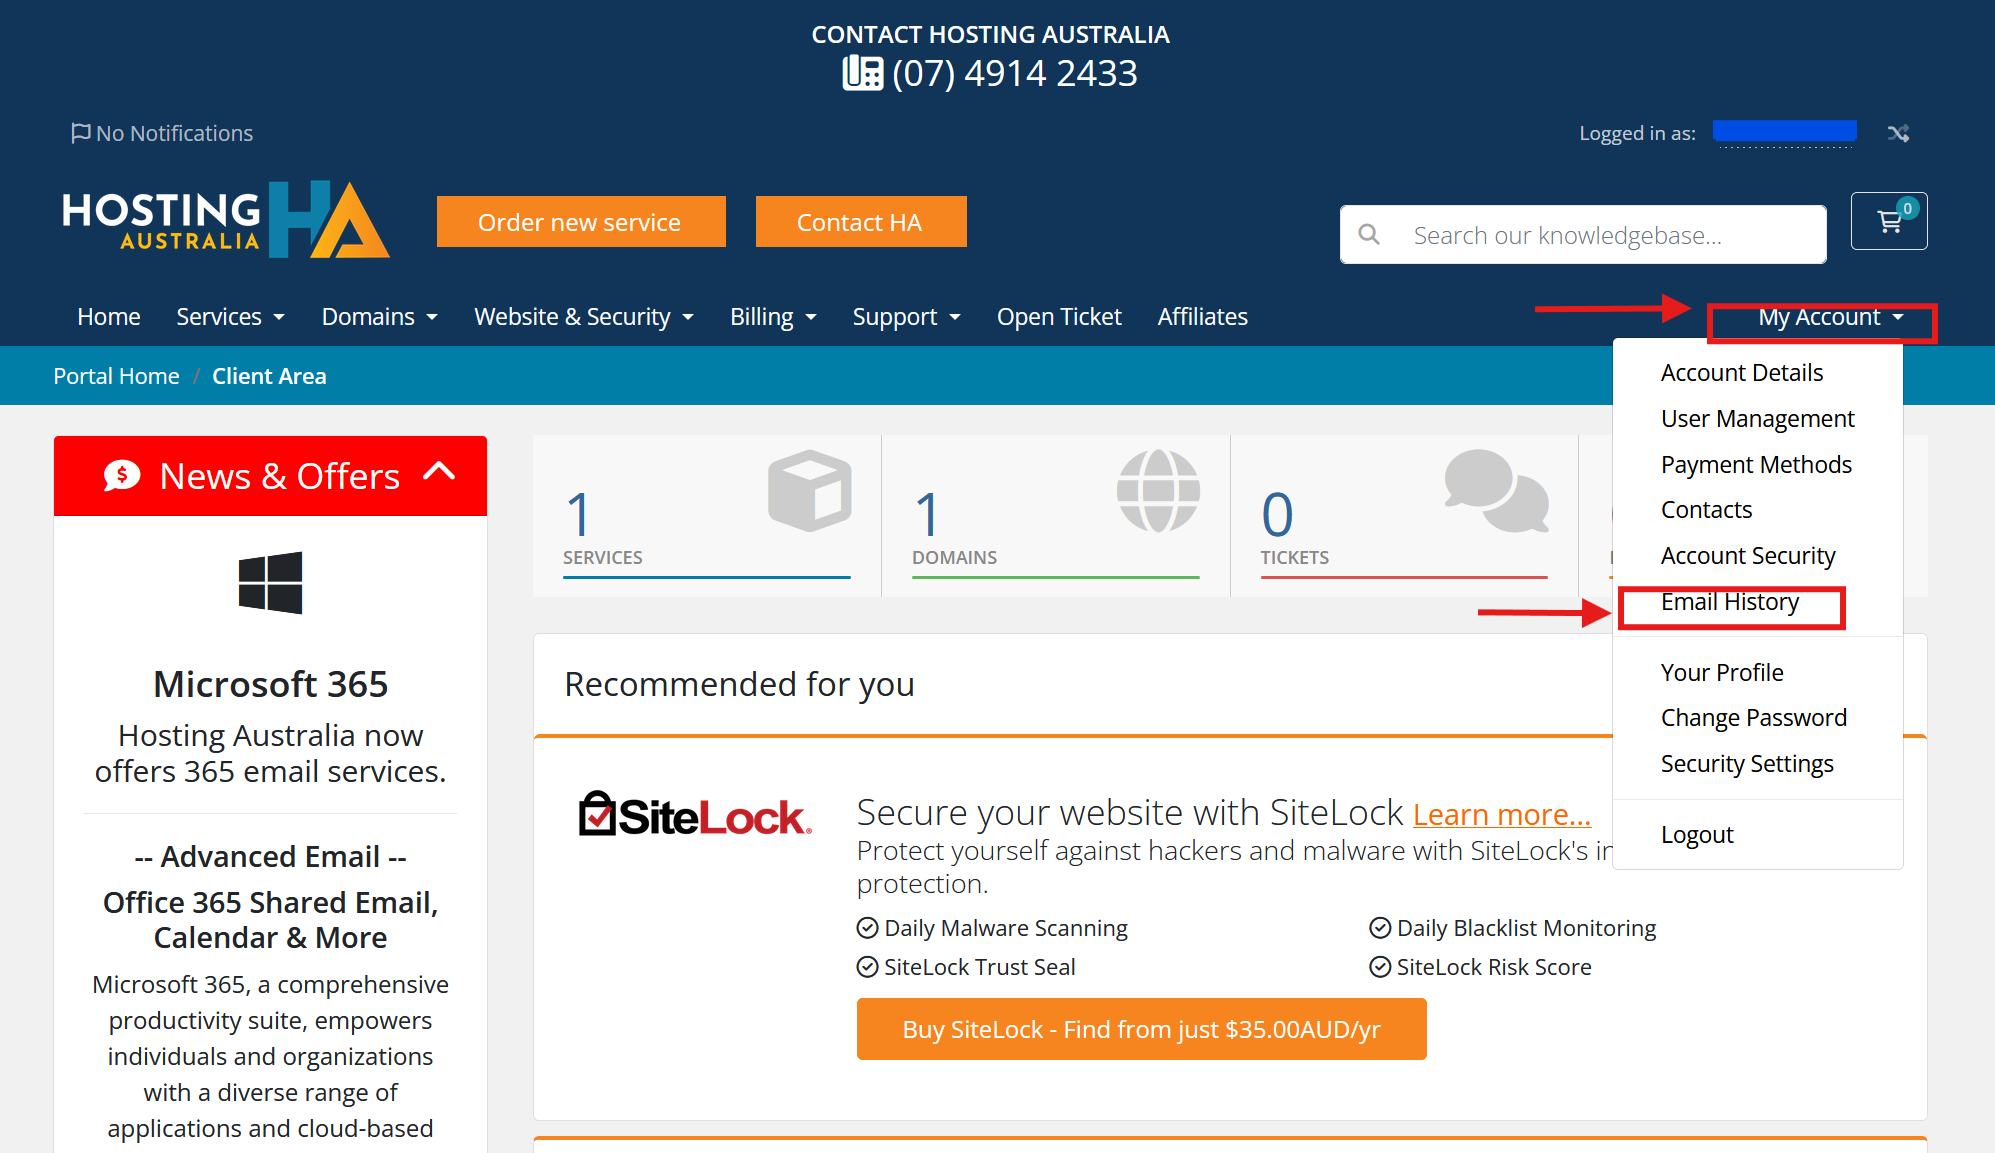Click the tickets chat bubbles icon
This screenshot has width=1995, height=1153.
(x=1497, y=490)
